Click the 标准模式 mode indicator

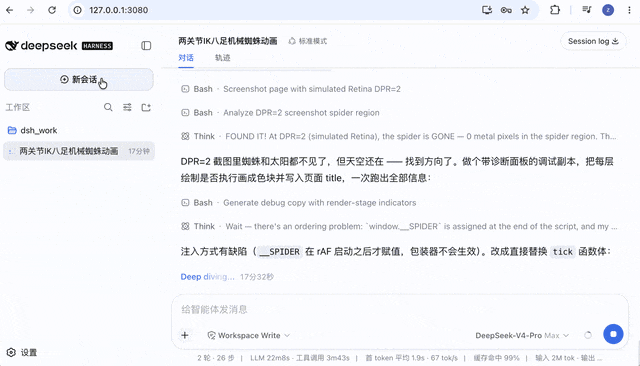coord(308,41)
